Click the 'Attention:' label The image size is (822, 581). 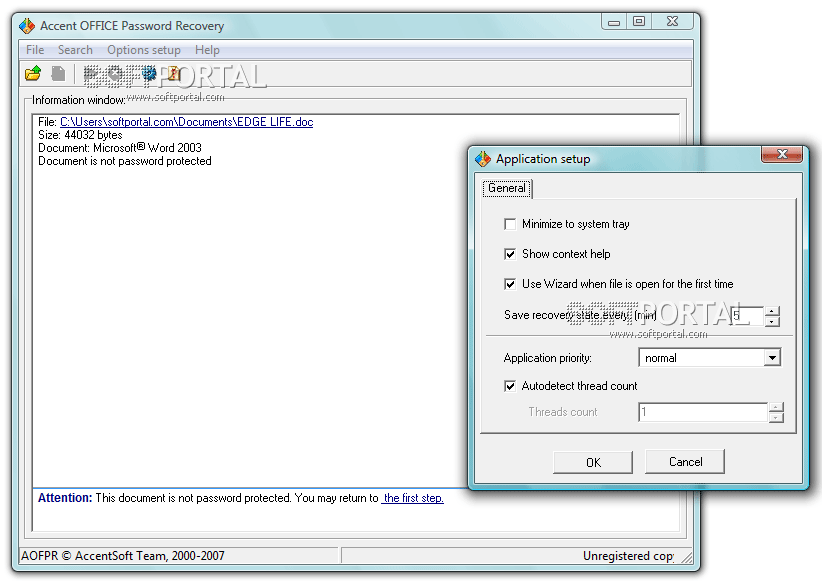coord(65,498)
